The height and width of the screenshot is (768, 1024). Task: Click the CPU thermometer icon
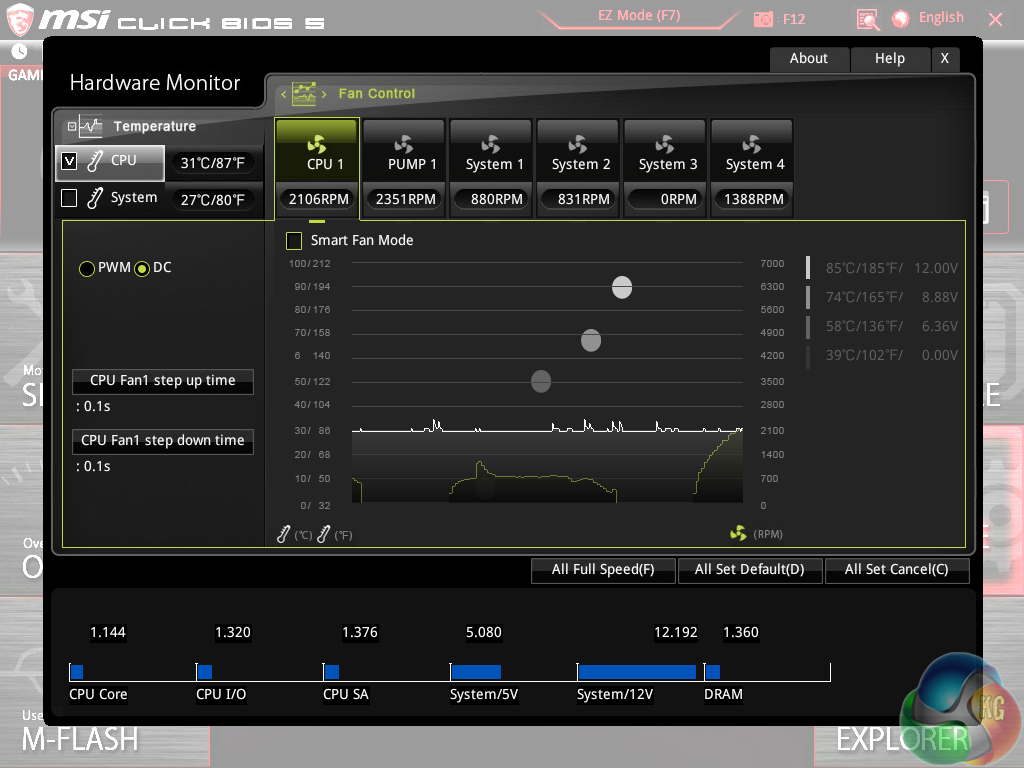(95, 161)
